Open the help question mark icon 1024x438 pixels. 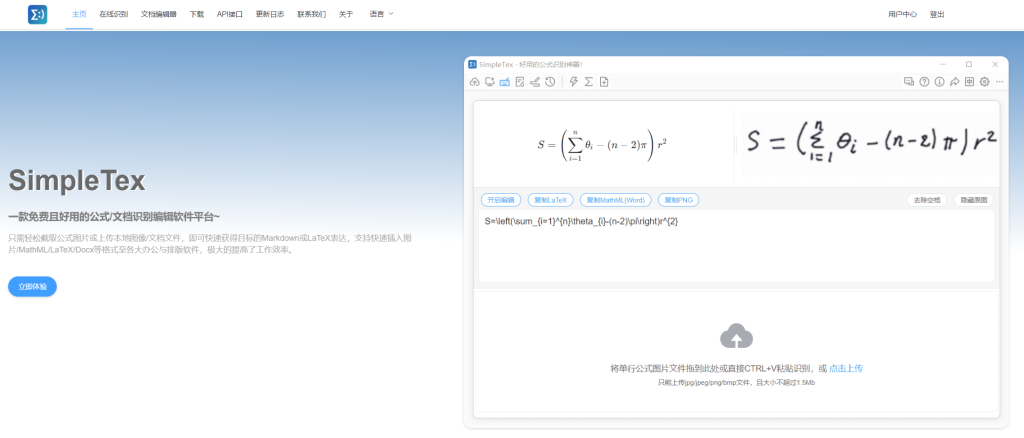click(x=924, y=82)
